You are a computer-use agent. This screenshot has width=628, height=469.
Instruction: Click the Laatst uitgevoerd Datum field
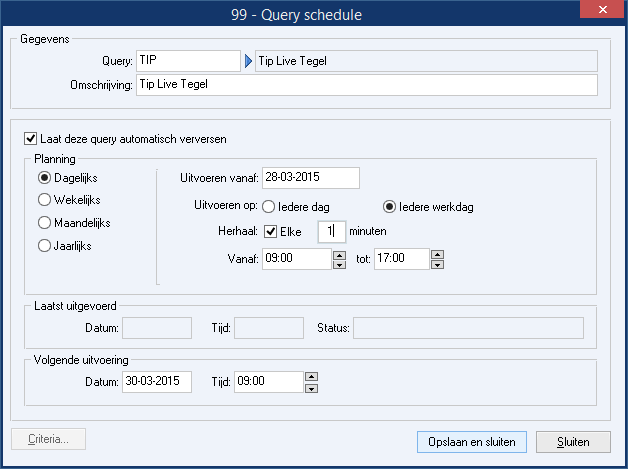coord(157,328)
